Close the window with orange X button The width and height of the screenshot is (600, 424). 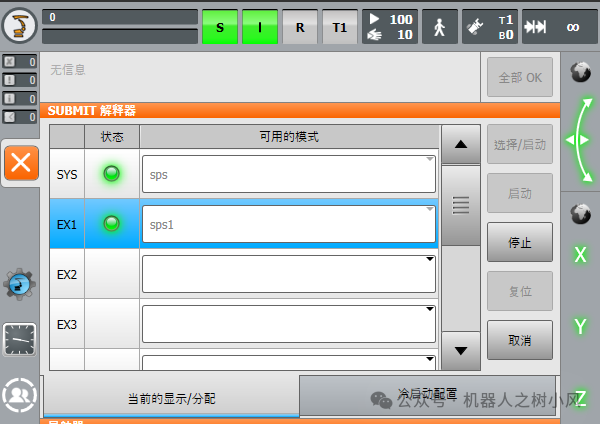[21, 163]
